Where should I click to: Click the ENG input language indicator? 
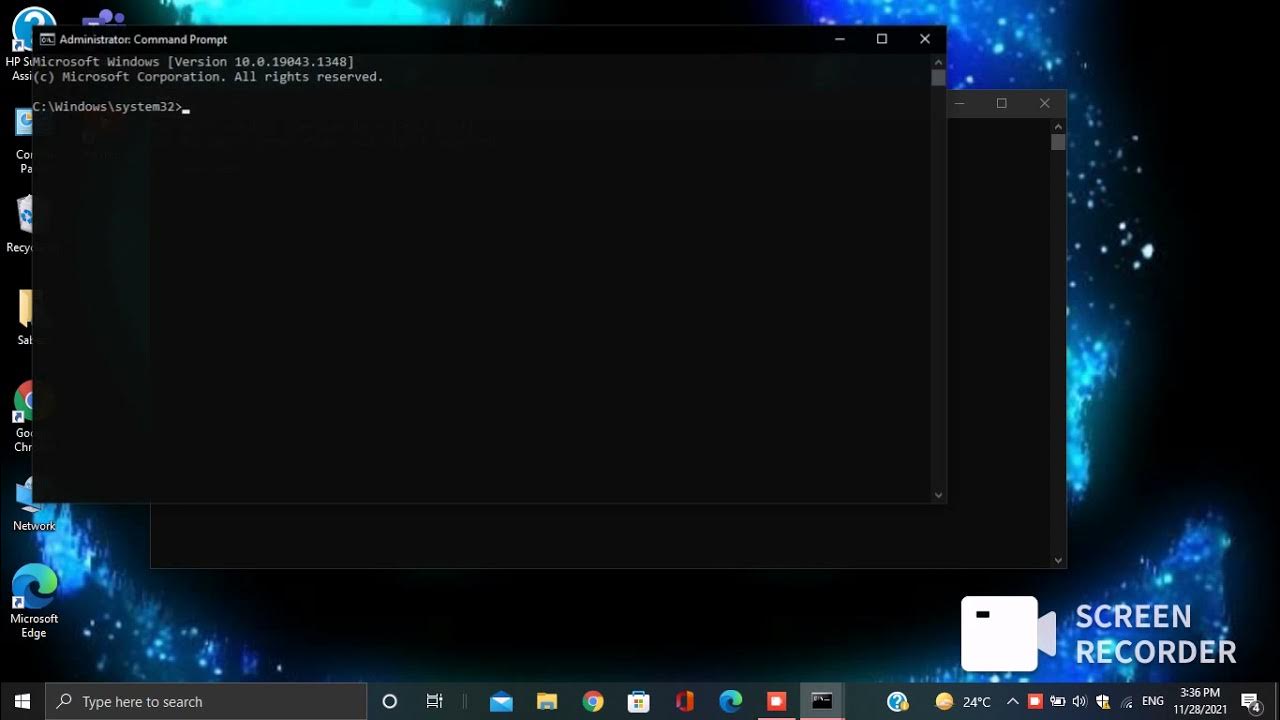coord(1153,702)
